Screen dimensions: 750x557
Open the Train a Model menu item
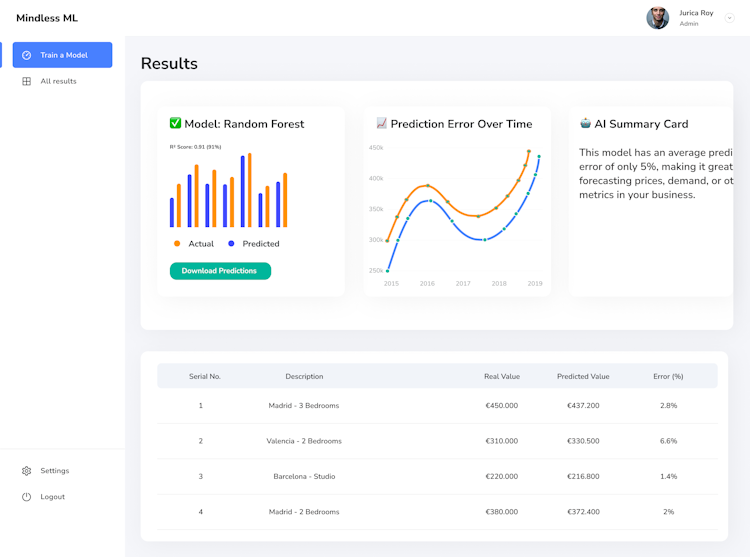[63, 55]
